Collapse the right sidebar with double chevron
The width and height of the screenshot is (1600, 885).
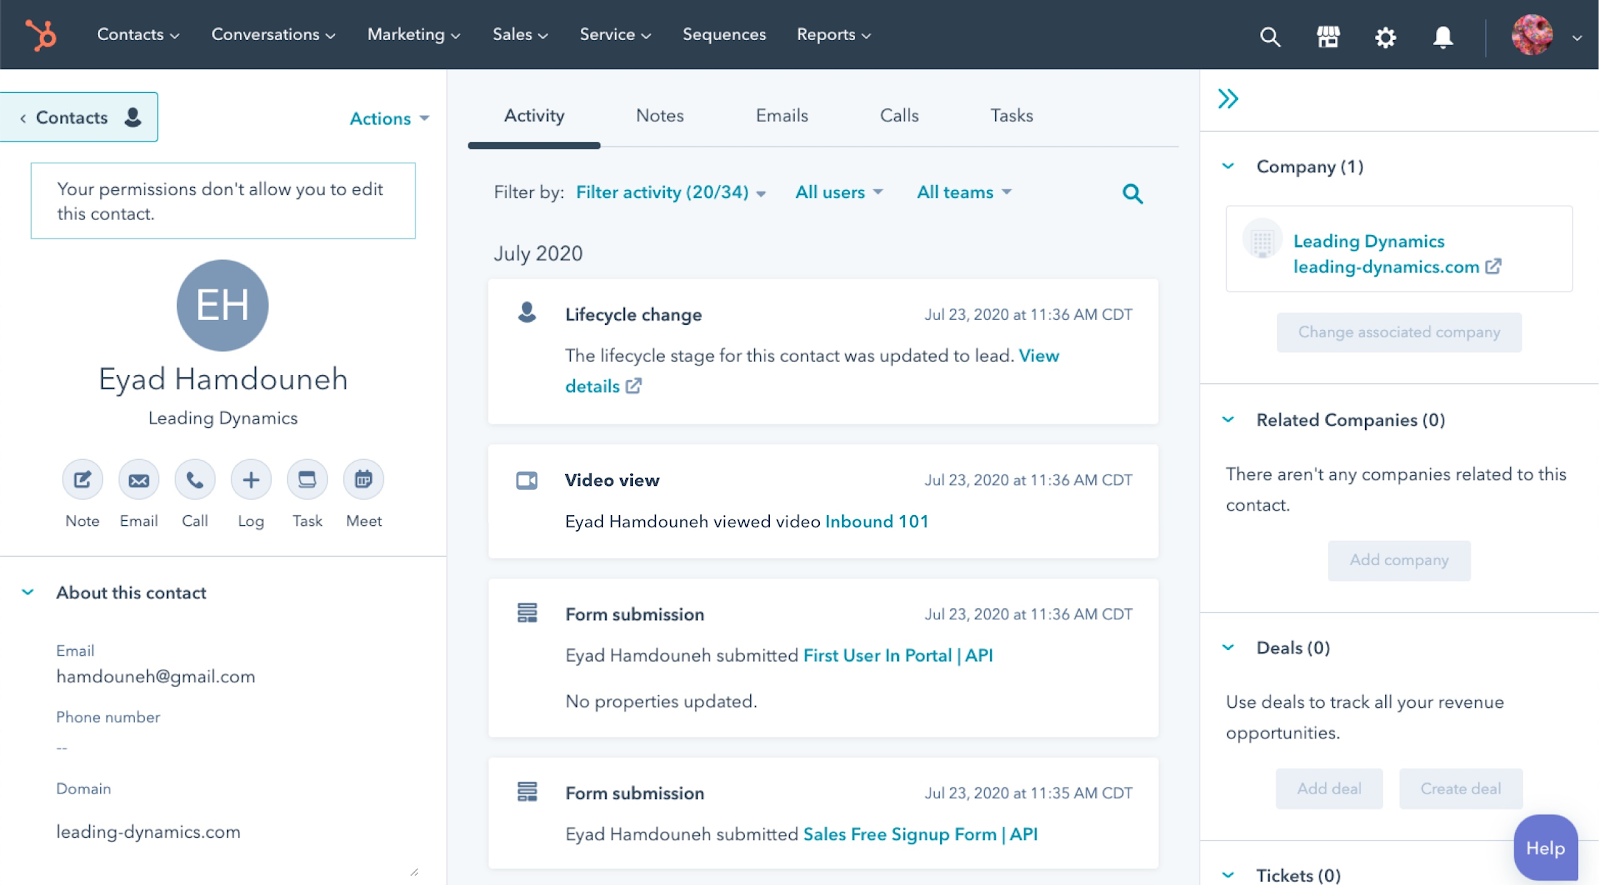[x=1228, y=99]
